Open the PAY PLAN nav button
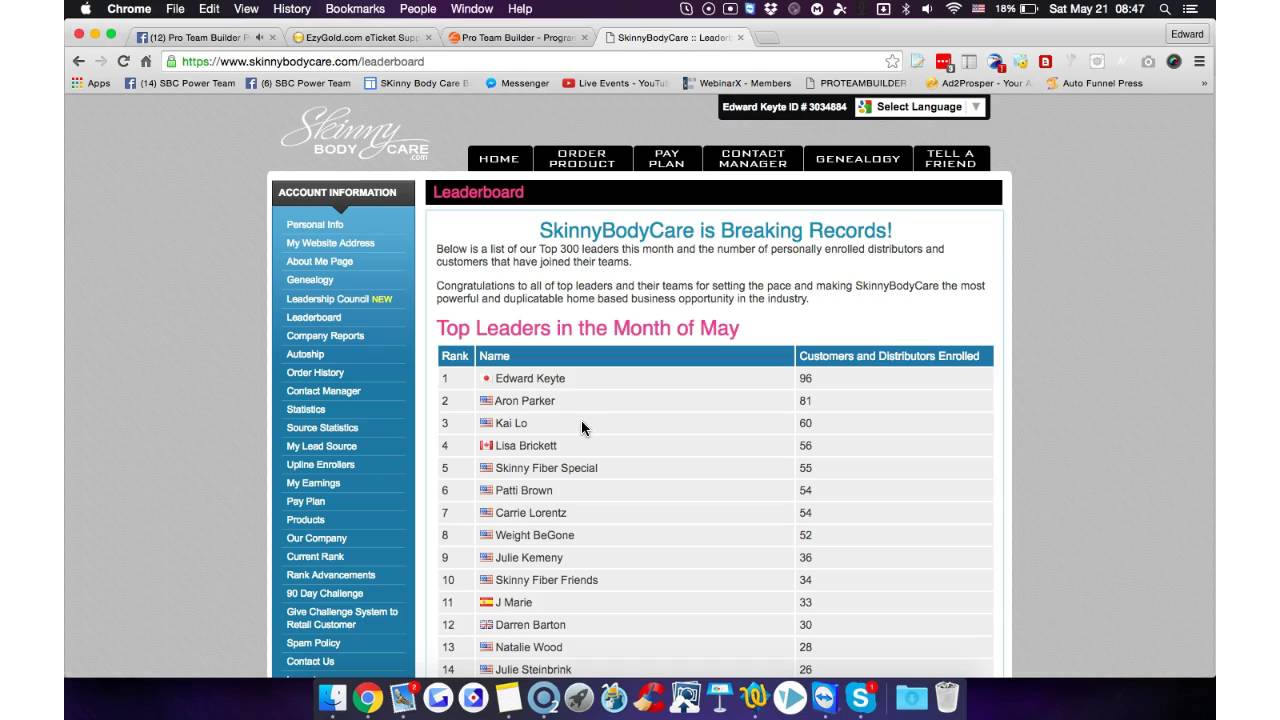The width and height of the screenshot is (1280, 720). (667, 158)
